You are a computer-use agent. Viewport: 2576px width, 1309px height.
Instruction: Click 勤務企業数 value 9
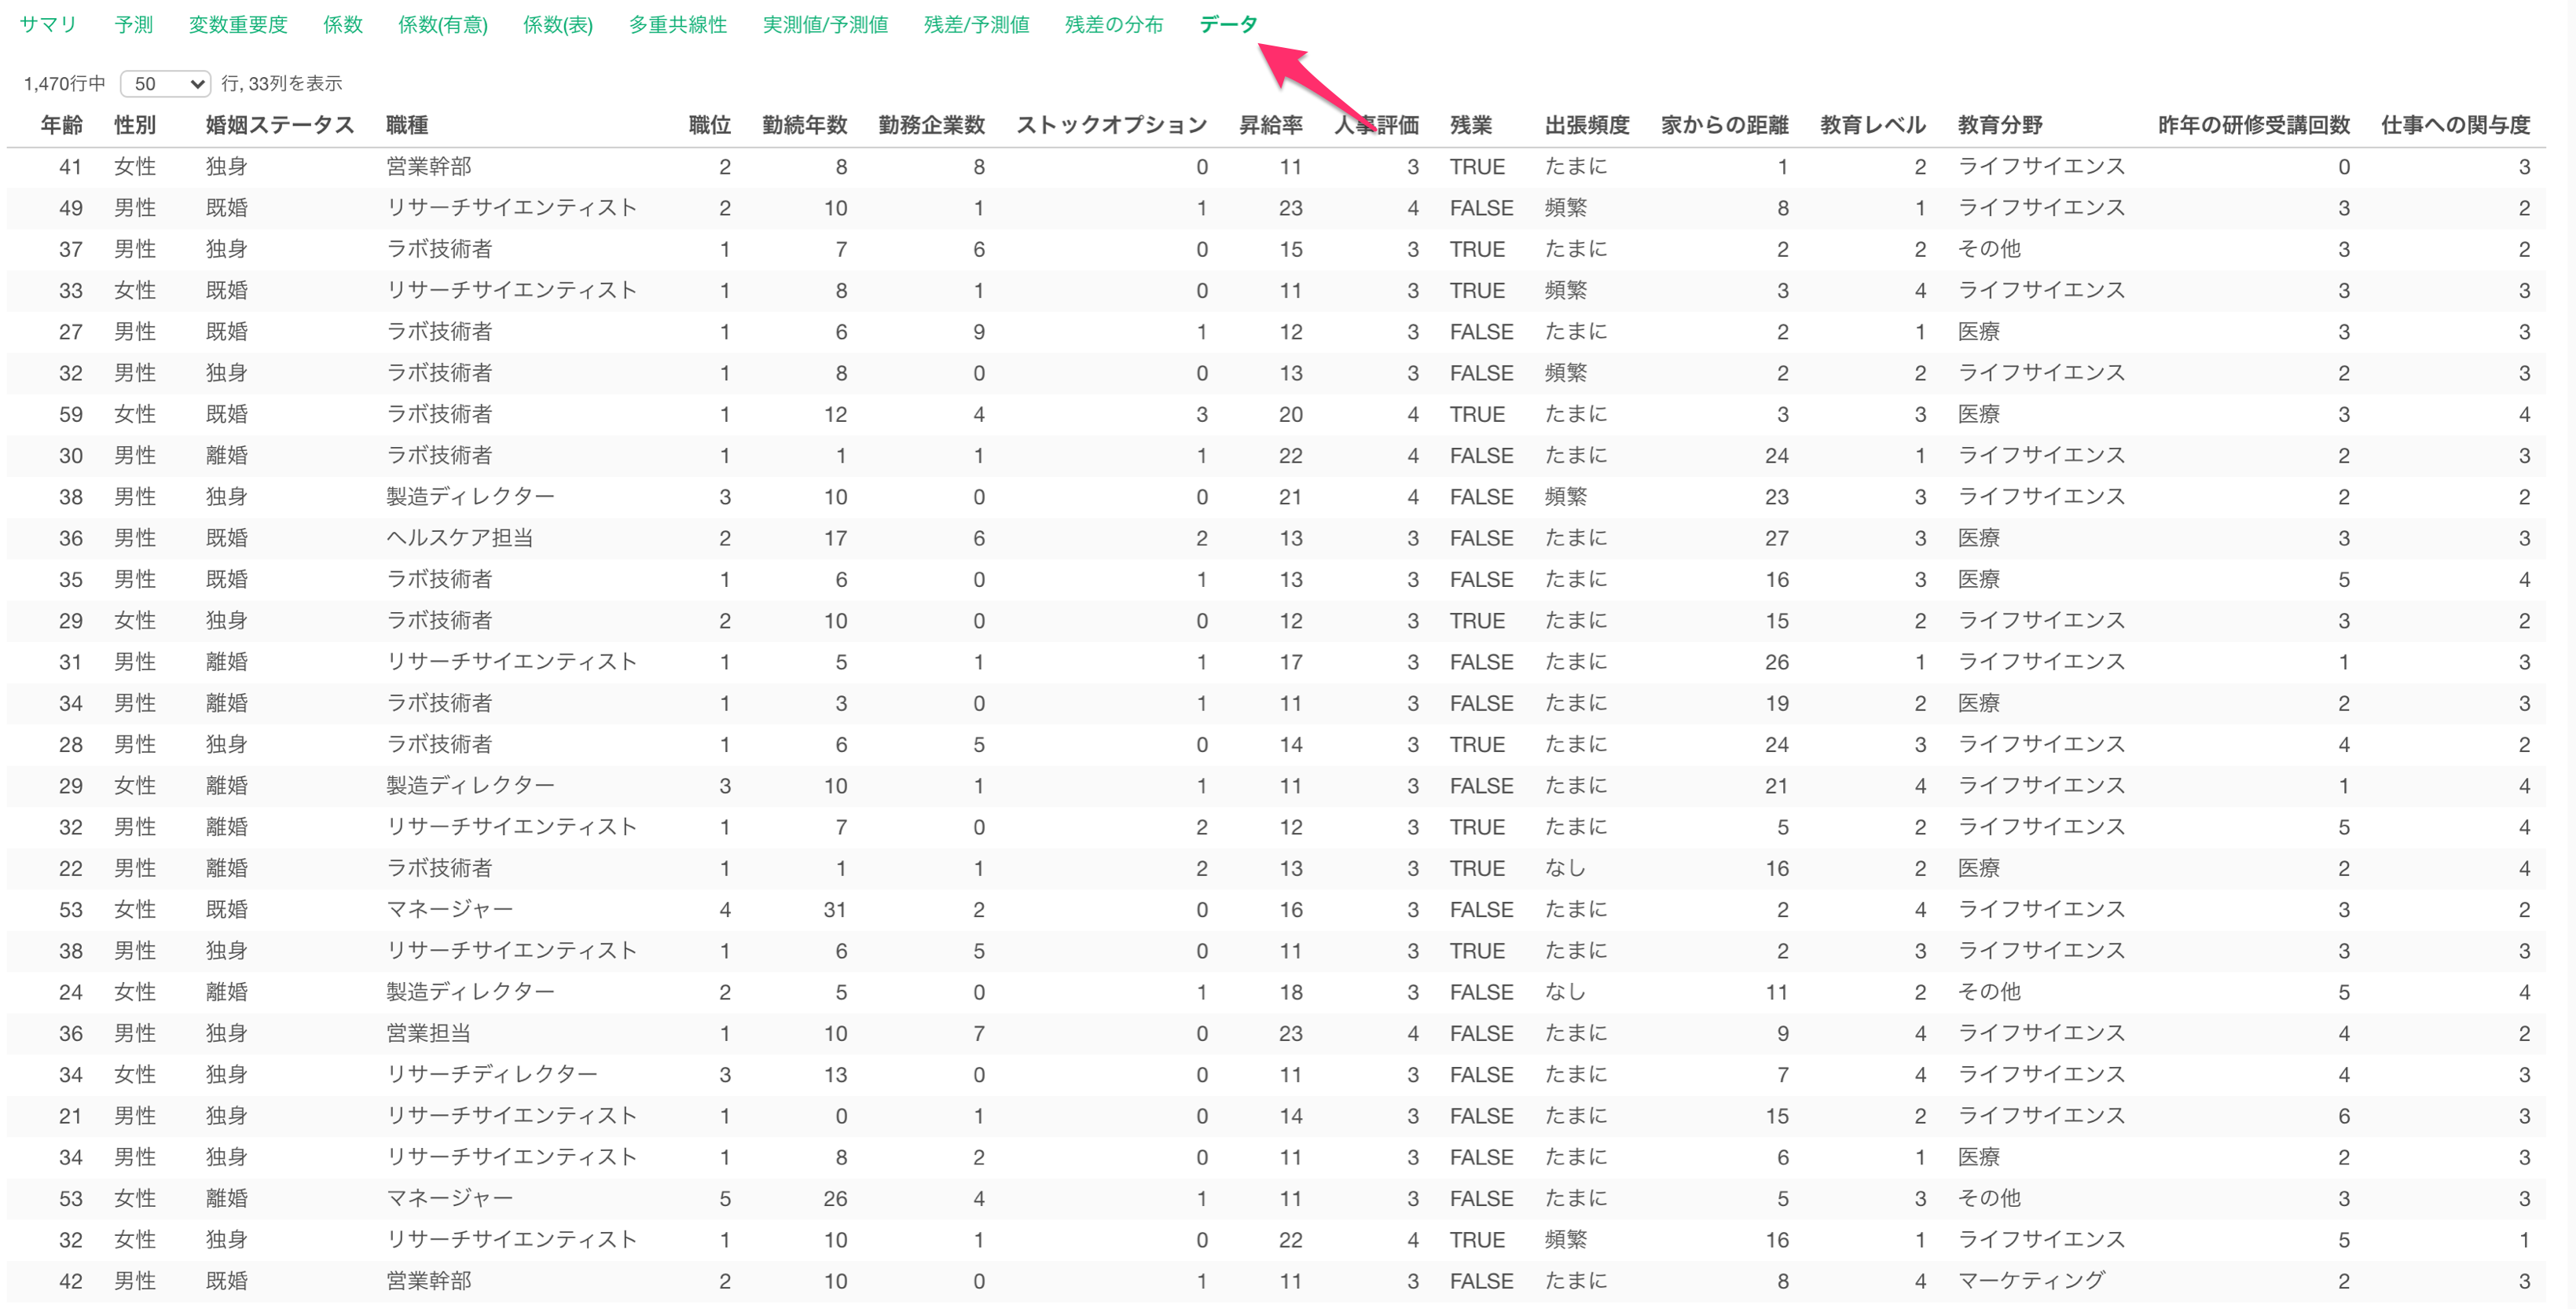point(979,332)
